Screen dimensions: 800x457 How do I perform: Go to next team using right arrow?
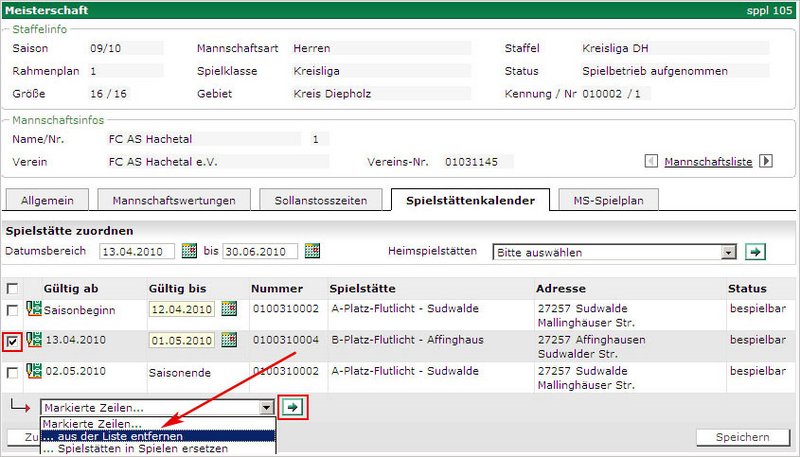(766, 161)
